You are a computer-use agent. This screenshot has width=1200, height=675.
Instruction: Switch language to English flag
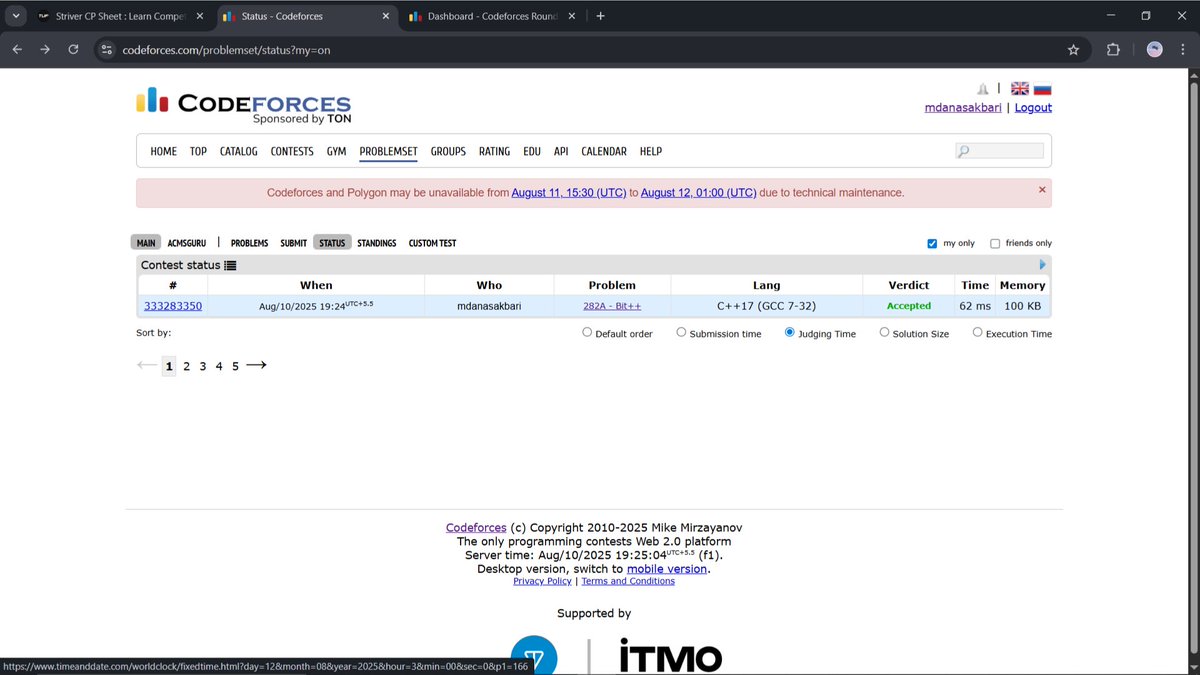1020,89
